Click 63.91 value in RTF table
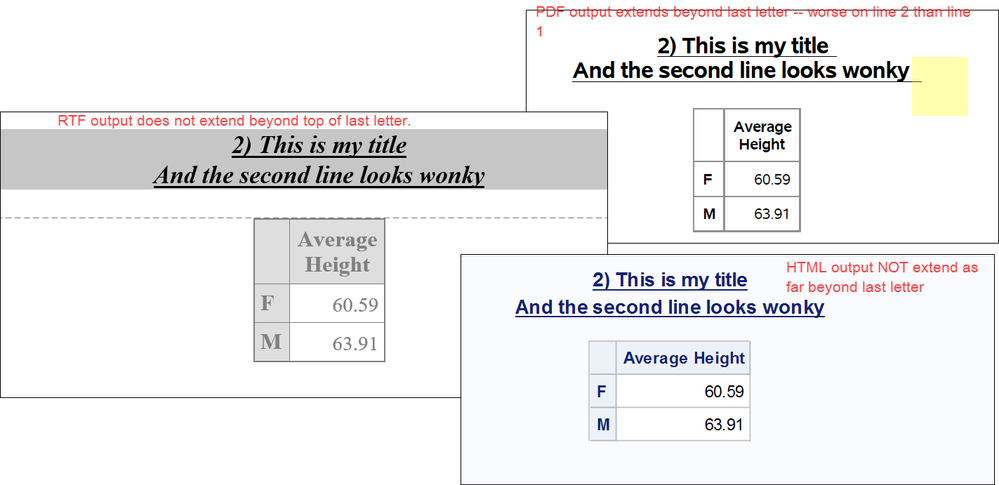The width and height of the screenshot is (999, 485). tap(355, 344)
